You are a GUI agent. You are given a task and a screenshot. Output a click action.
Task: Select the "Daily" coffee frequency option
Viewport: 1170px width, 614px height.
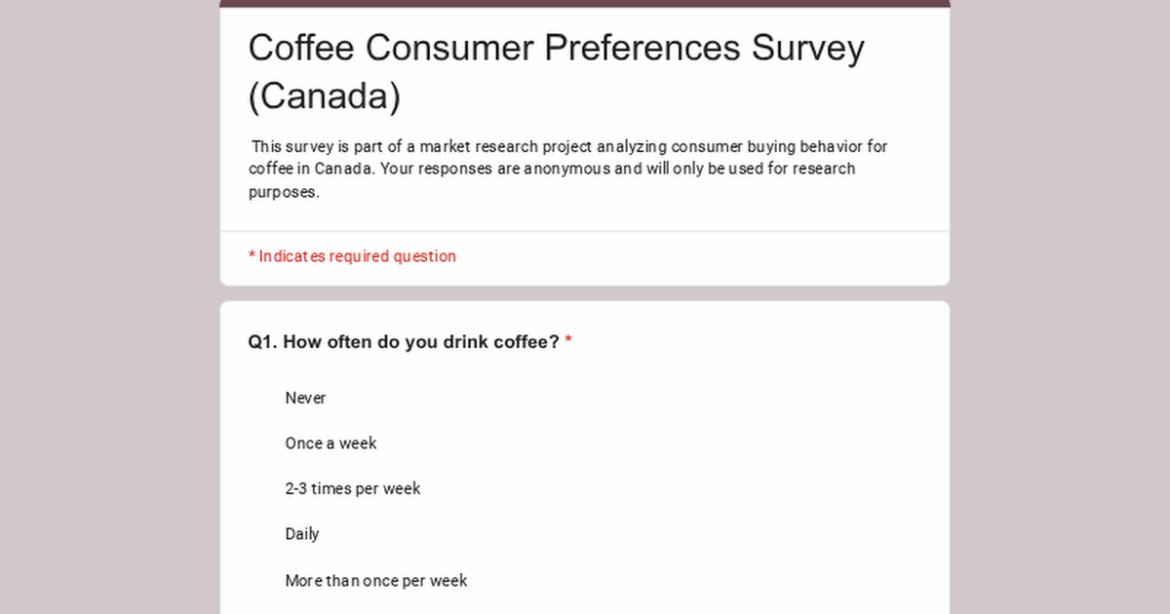click(x=302, y=534)
